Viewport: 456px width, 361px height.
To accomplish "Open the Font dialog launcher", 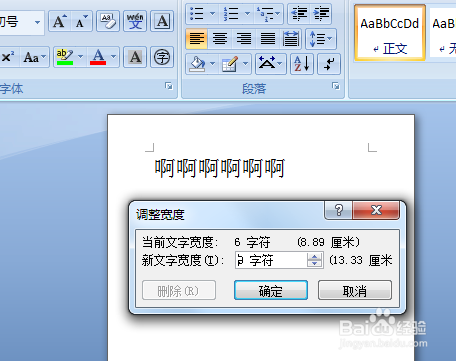I will 169,86.
